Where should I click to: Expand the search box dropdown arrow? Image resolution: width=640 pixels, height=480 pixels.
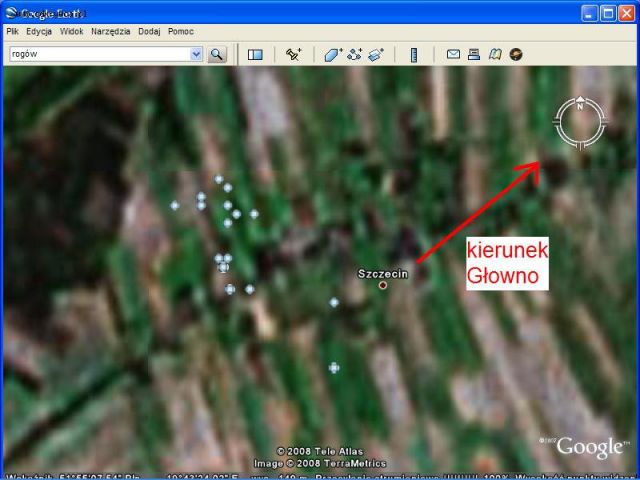[196, 54]
